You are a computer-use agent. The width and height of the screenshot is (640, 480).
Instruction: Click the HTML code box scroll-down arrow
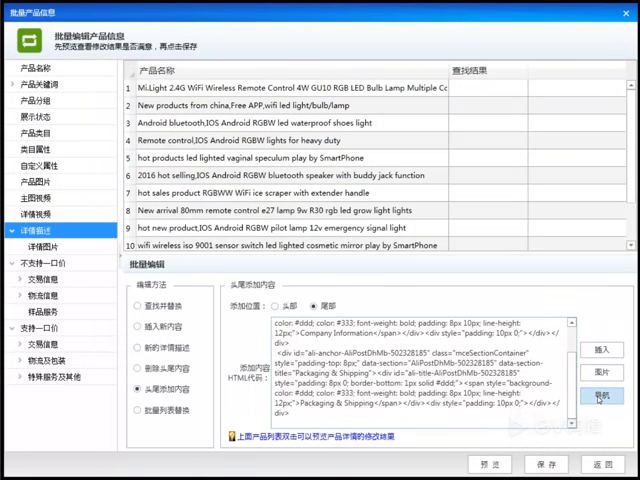click(x=572, y=423)
